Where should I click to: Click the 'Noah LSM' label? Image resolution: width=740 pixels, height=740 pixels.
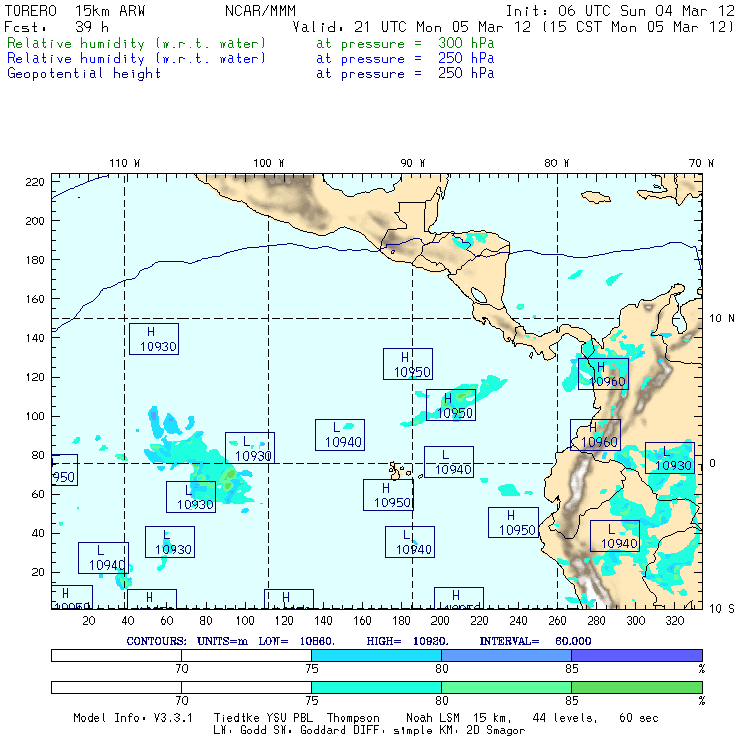coord(432,718)
